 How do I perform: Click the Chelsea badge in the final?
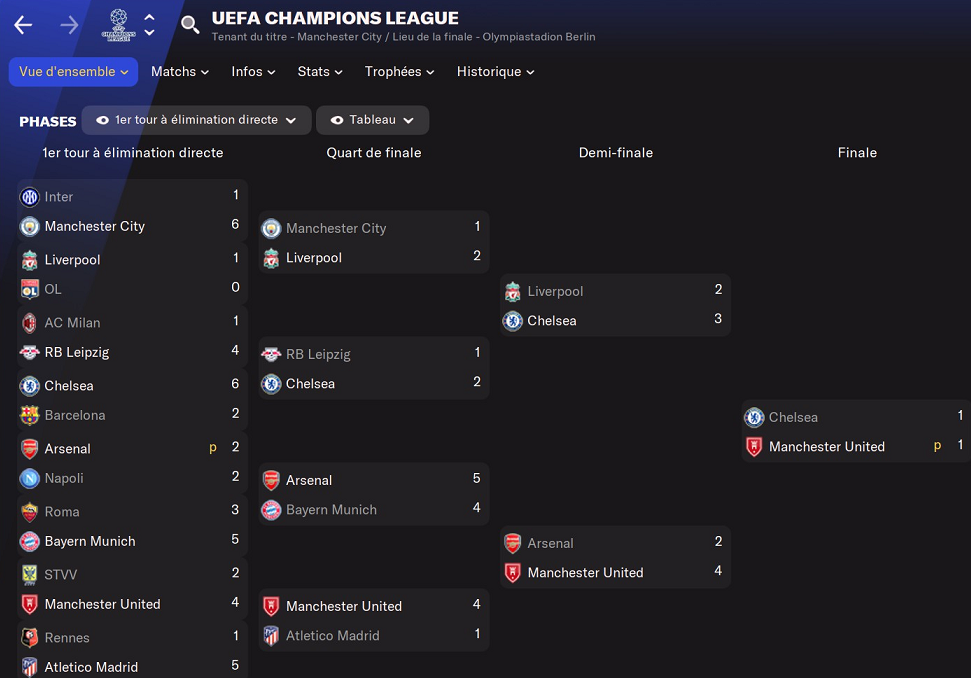[754, 417]
